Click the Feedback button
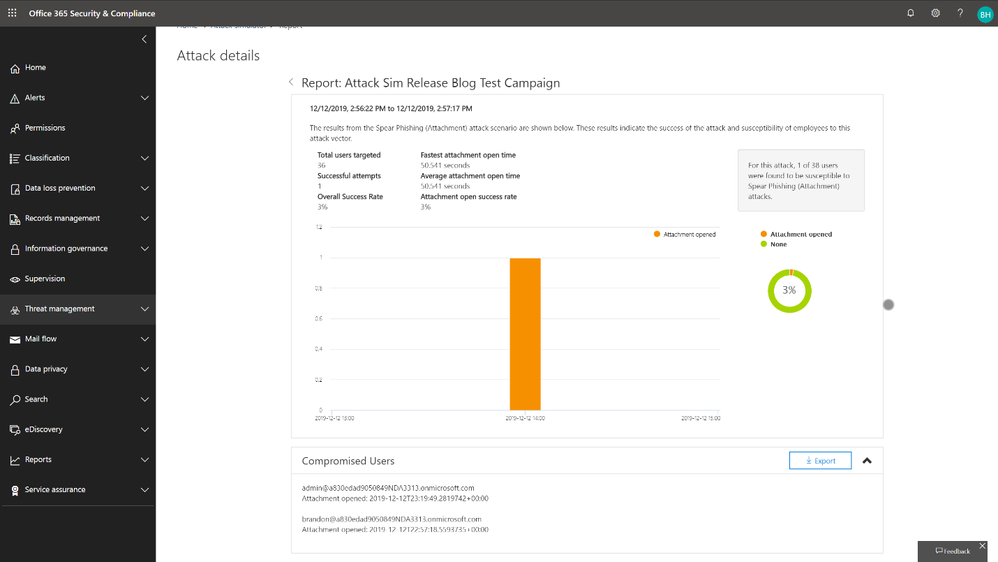The height and width of the screenshot is (562, 998). pyautogui.click(x=953, y=551)
